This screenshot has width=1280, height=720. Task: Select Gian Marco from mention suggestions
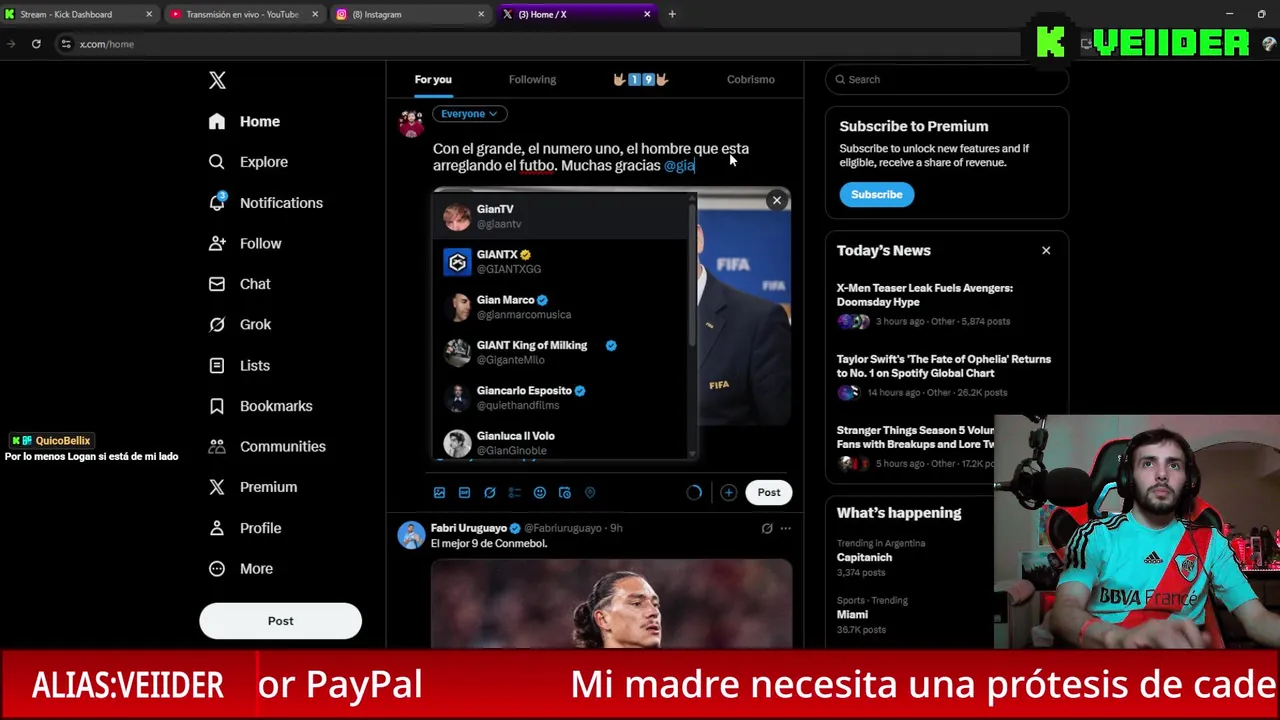click(561, 307)
